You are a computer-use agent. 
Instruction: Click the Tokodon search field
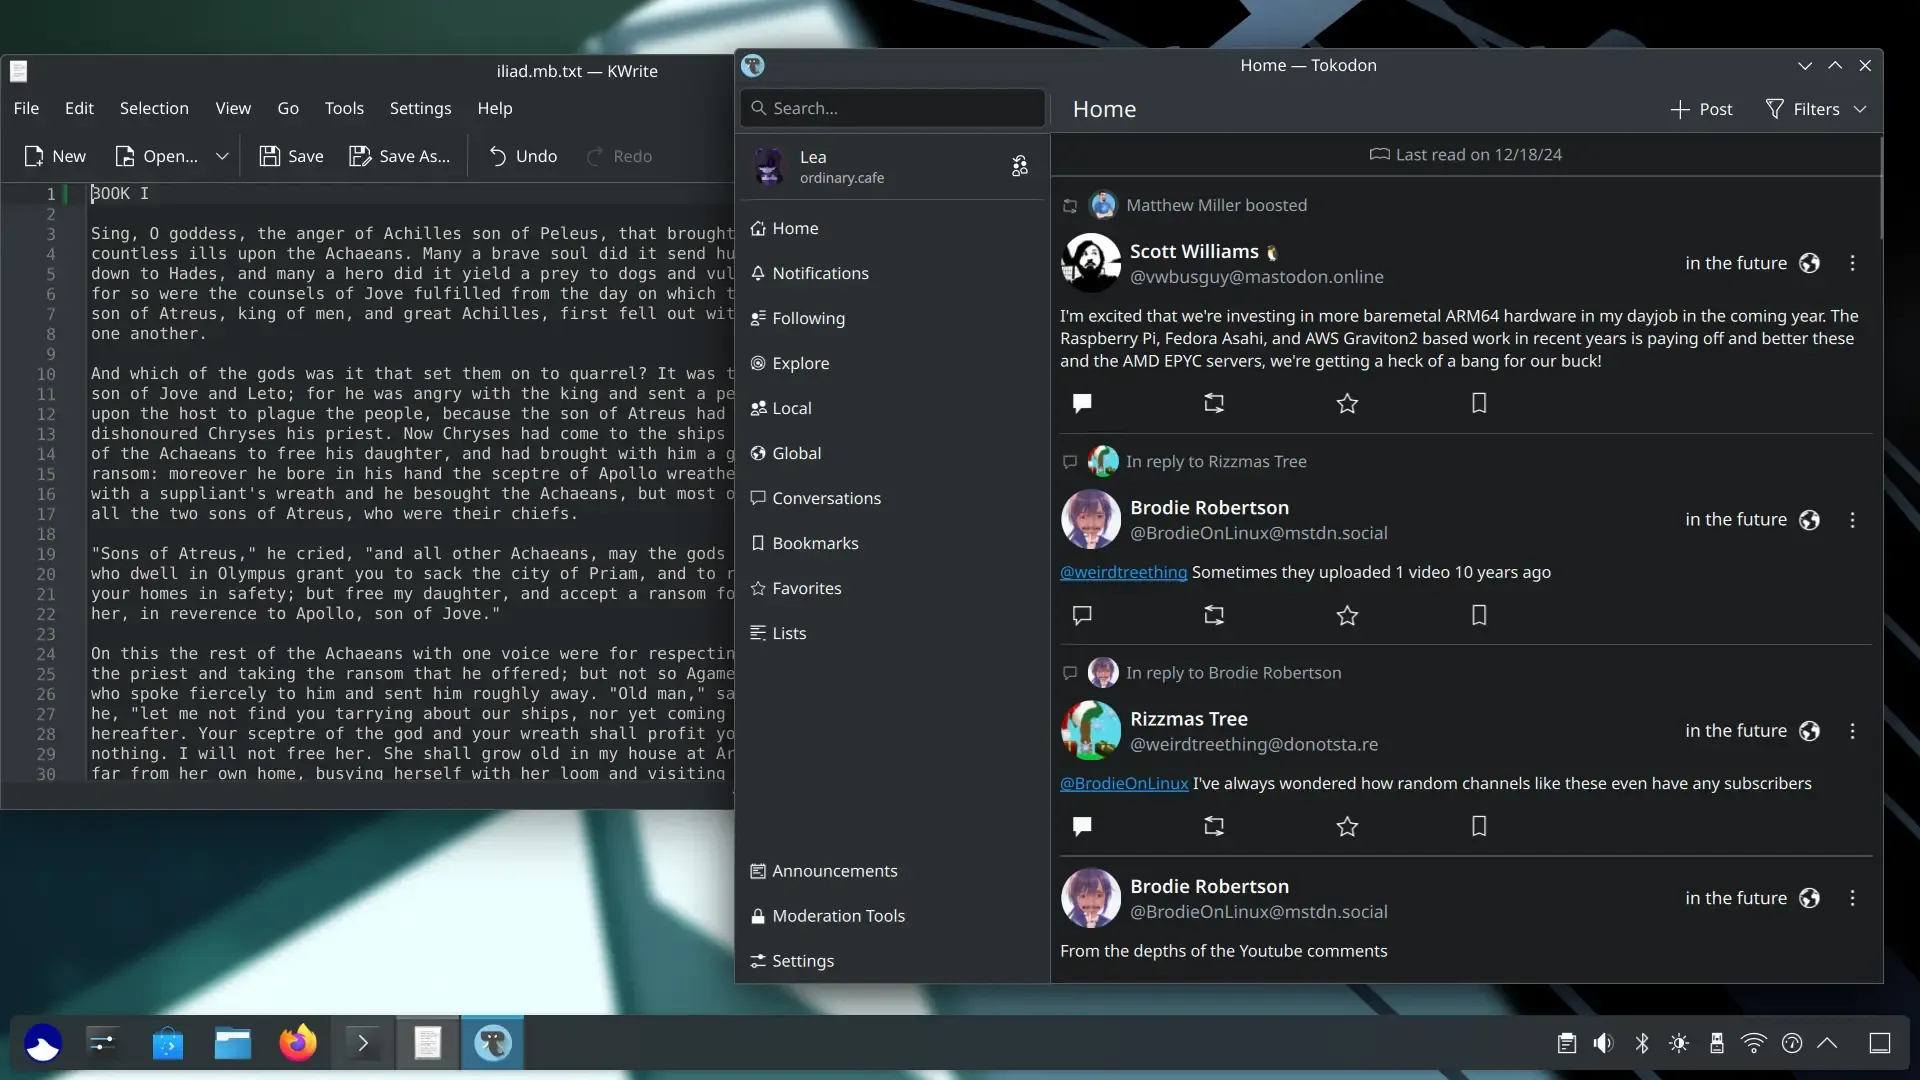pos(893,108)
